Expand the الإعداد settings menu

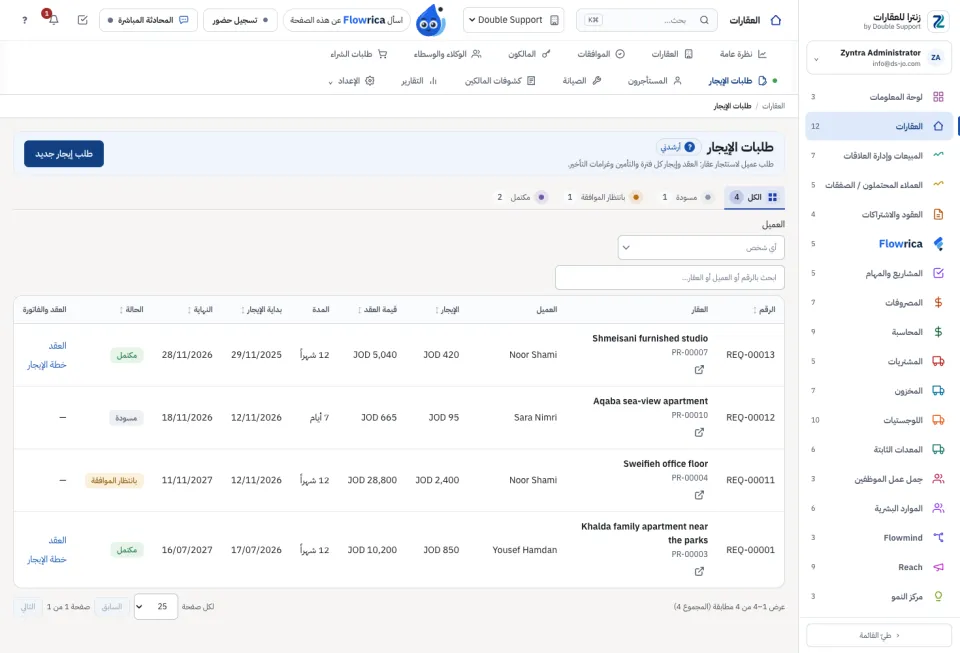point(352,81)
